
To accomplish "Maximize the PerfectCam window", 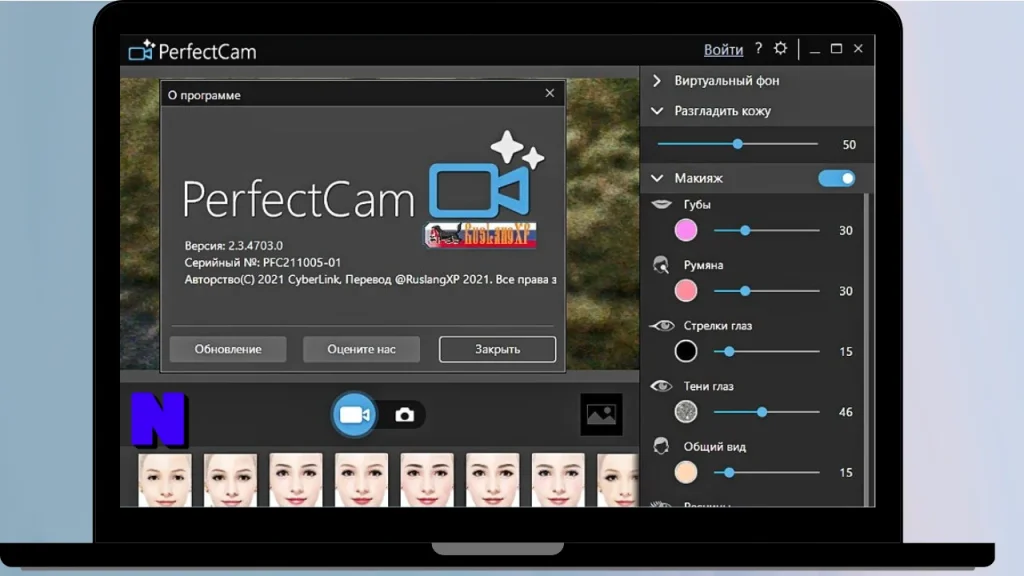I will [x=836, y=49].
